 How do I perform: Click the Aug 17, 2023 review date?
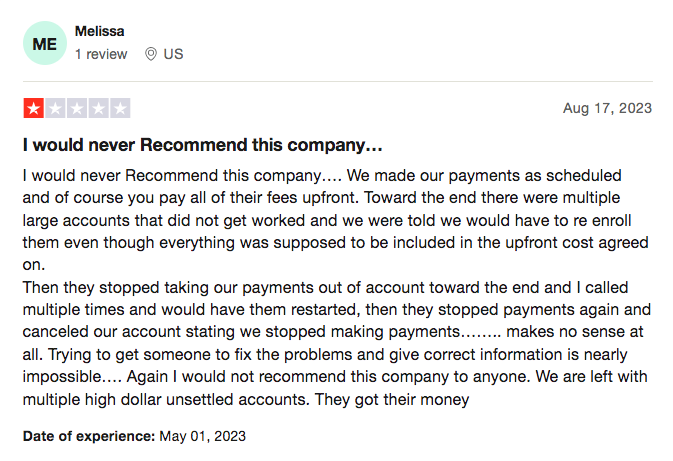(x=607, y=108)
